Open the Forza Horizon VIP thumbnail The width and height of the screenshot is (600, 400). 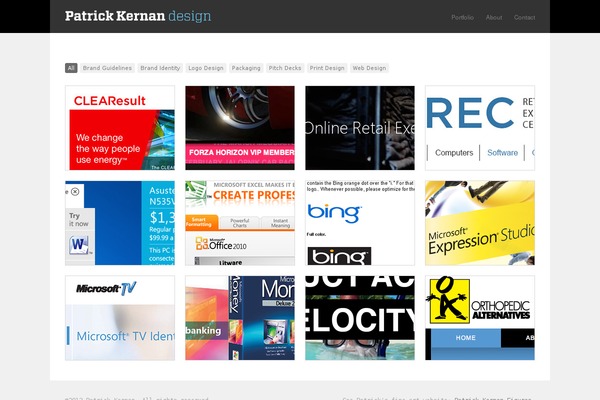(240, 128)
